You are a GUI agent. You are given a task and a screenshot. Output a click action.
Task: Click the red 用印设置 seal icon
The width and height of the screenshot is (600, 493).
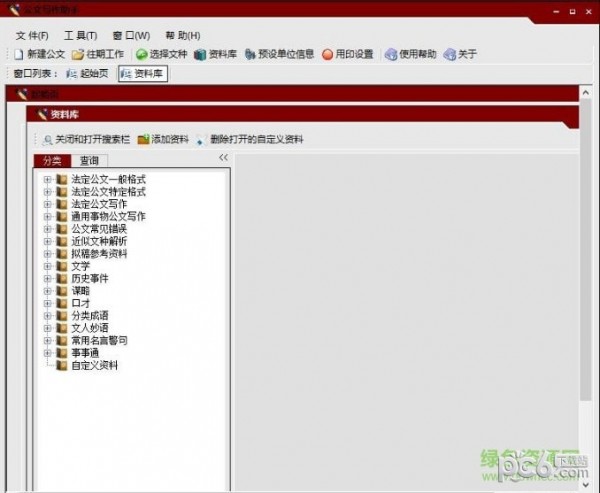[328, 55]
